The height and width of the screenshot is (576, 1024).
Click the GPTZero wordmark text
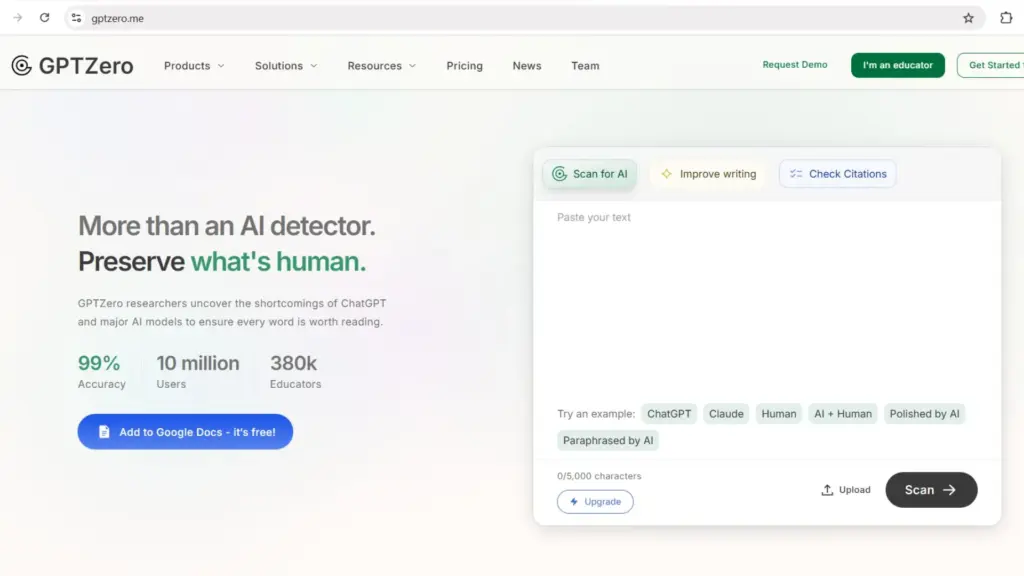point(86,66)
